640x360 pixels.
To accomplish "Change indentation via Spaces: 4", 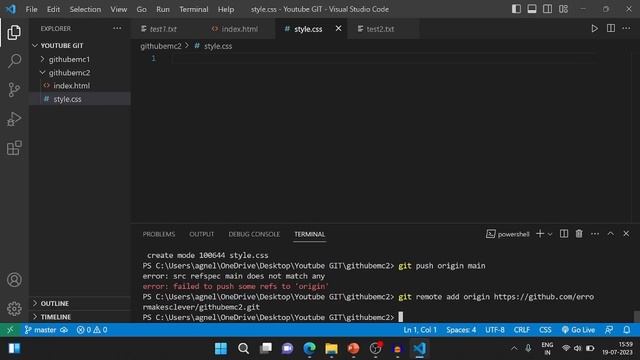I will click(x=461, y=330).
